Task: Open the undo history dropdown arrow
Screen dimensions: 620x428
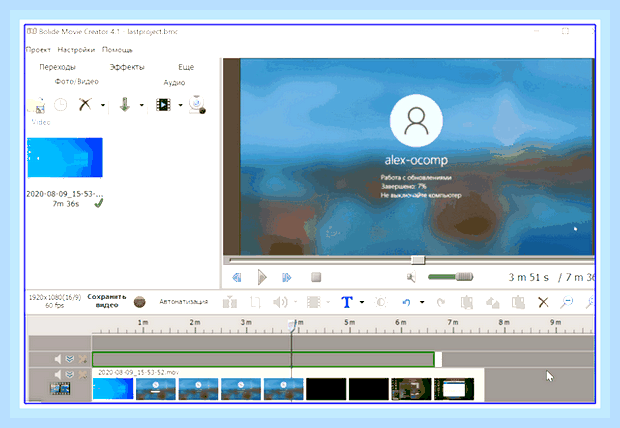Action: click(422, 302)
